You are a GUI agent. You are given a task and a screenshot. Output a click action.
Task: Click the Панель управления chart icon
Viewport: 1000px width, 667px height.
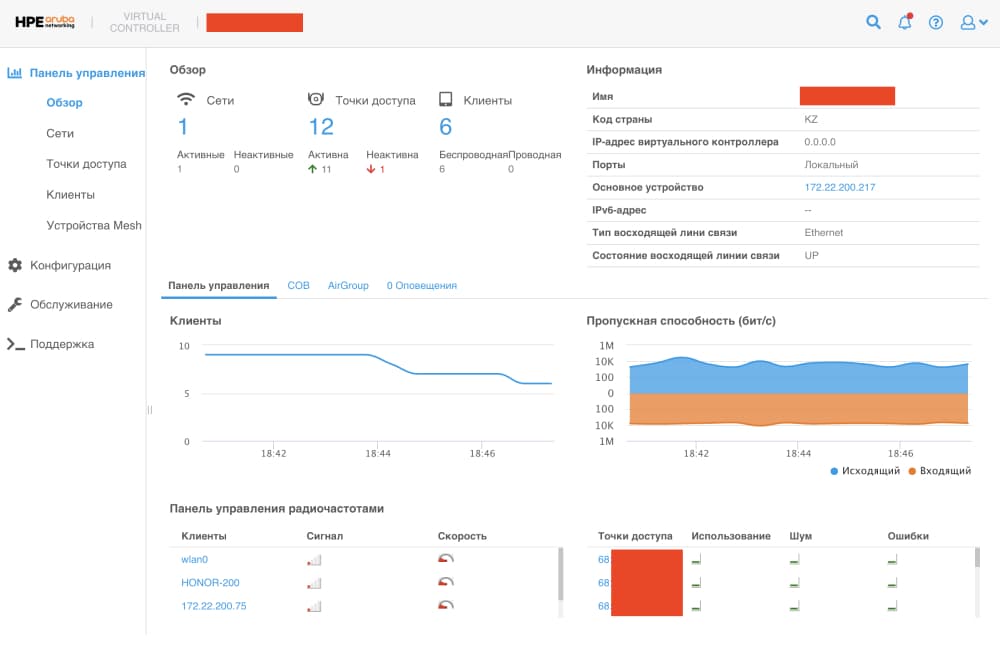click(15, 73)
